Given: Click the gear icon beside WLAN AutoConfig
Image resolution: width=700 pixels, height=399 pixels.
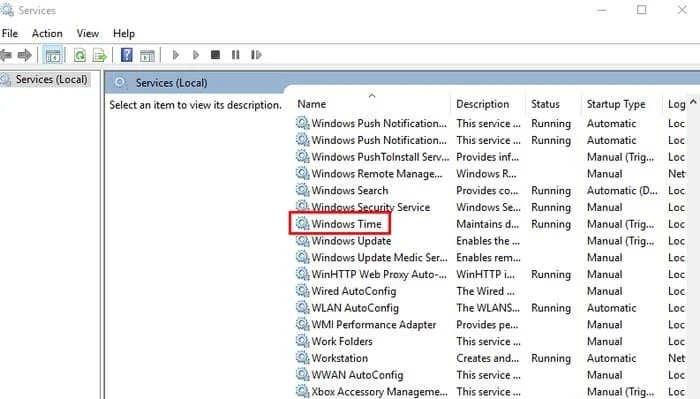Looking at the screenshot, I should pyautogui.click(x=303, y=307).
